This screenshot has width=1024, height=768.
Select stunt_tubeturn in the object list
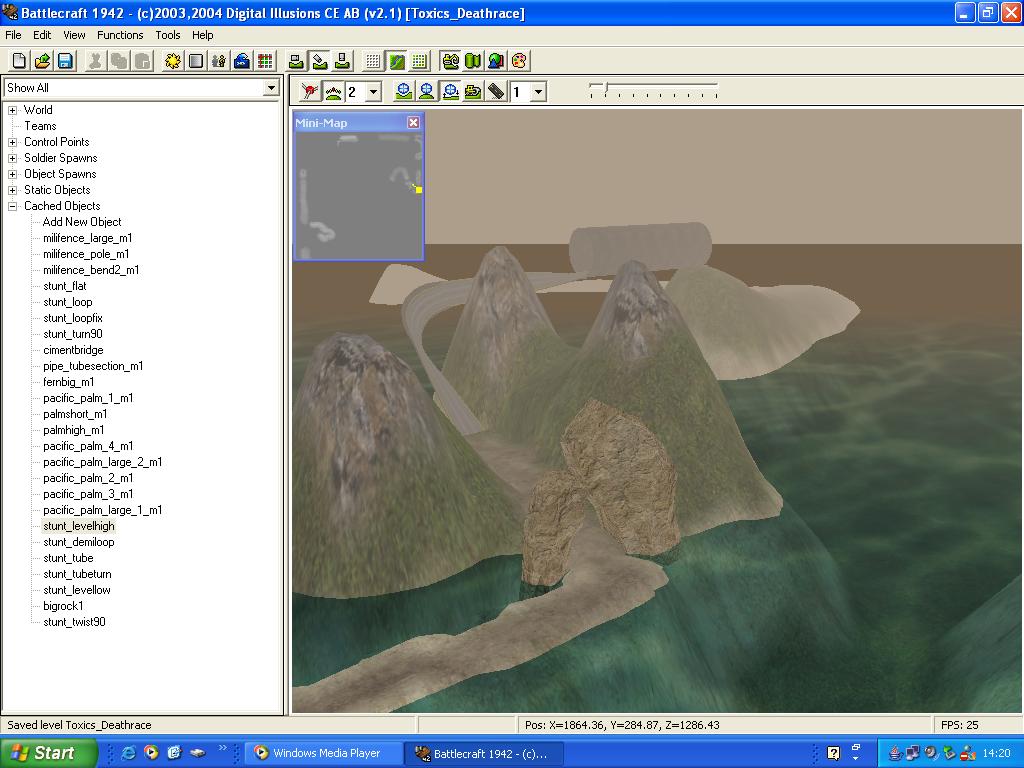[x=77, y=574]
